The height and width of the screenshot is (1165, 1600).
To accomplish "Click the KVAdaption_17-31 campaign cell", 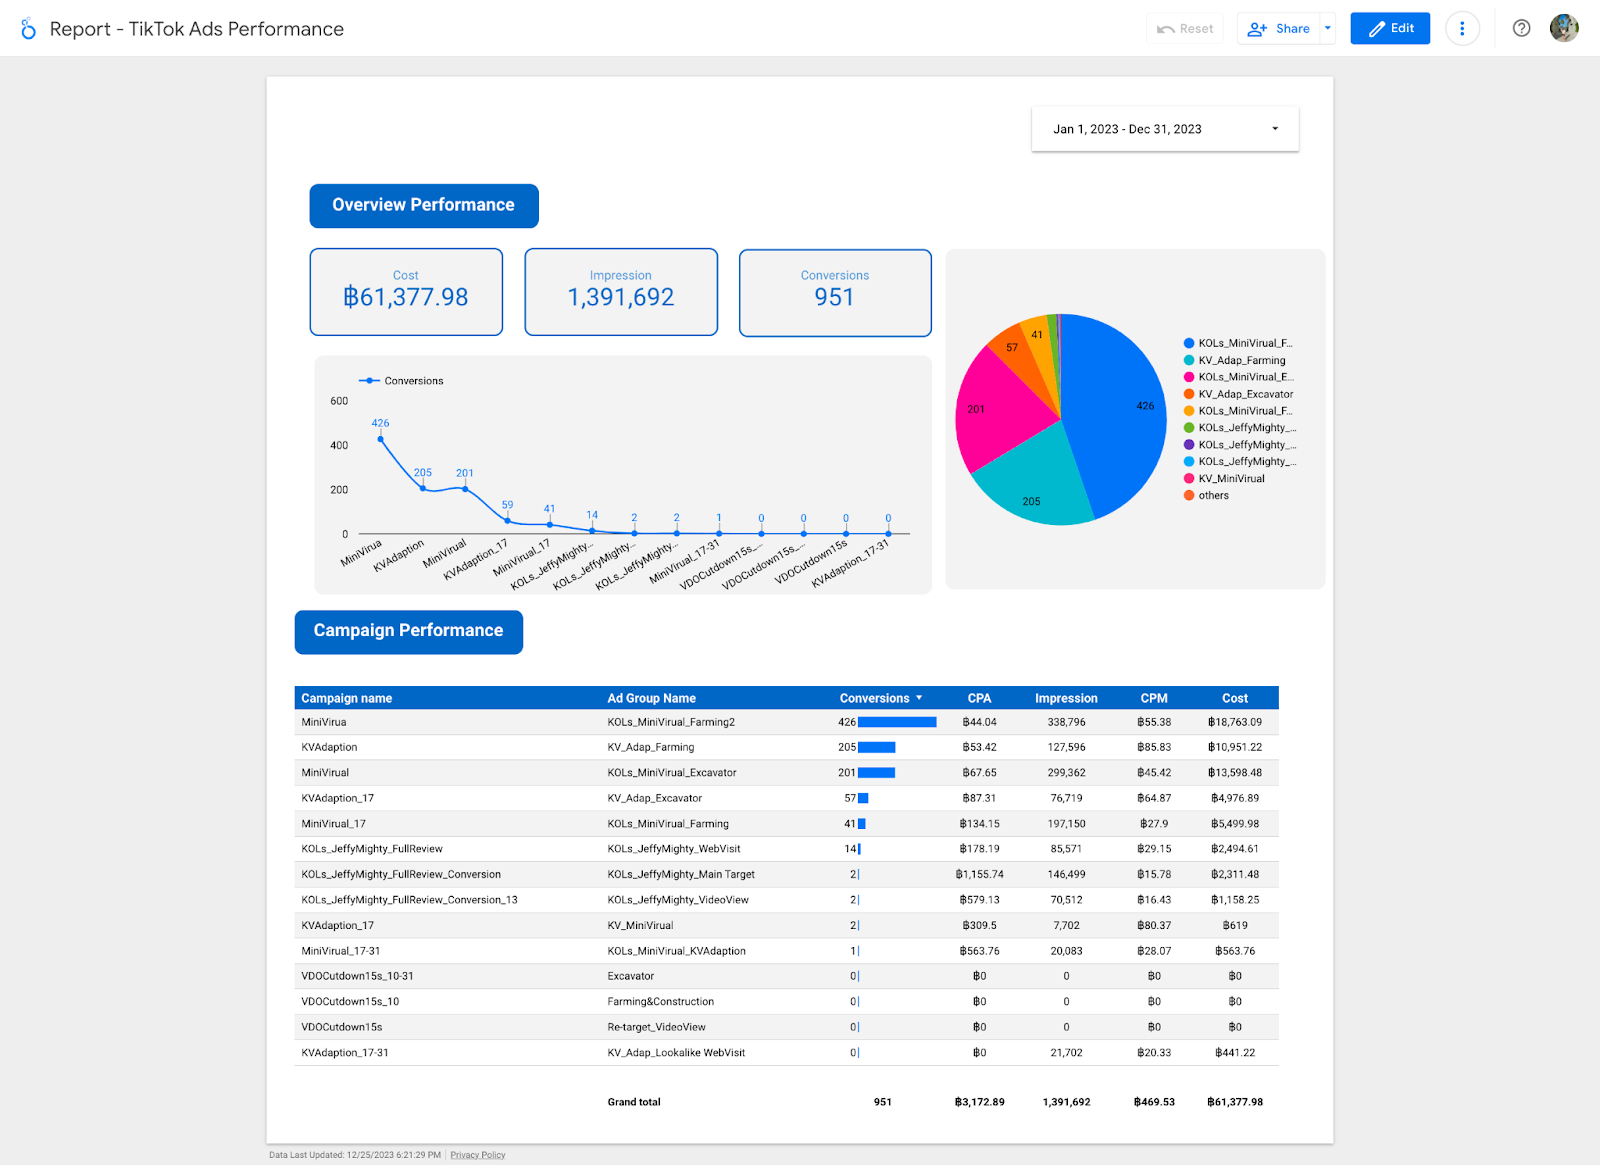I will point(345,1053).
